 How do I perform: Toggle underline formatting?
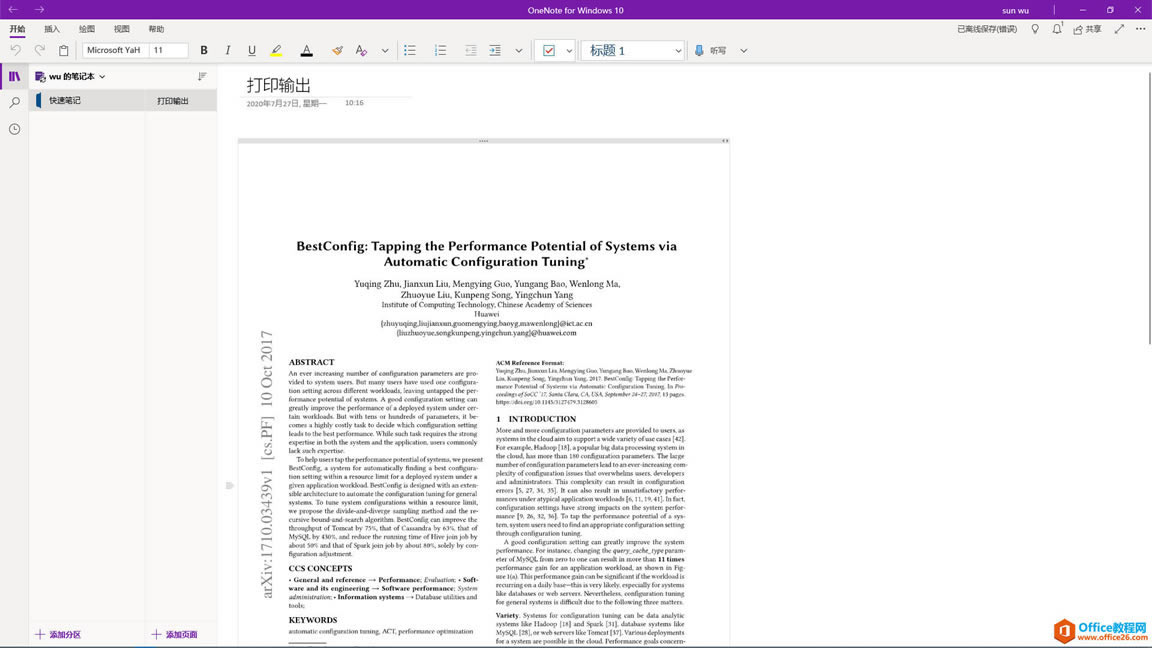pos(251,49)
